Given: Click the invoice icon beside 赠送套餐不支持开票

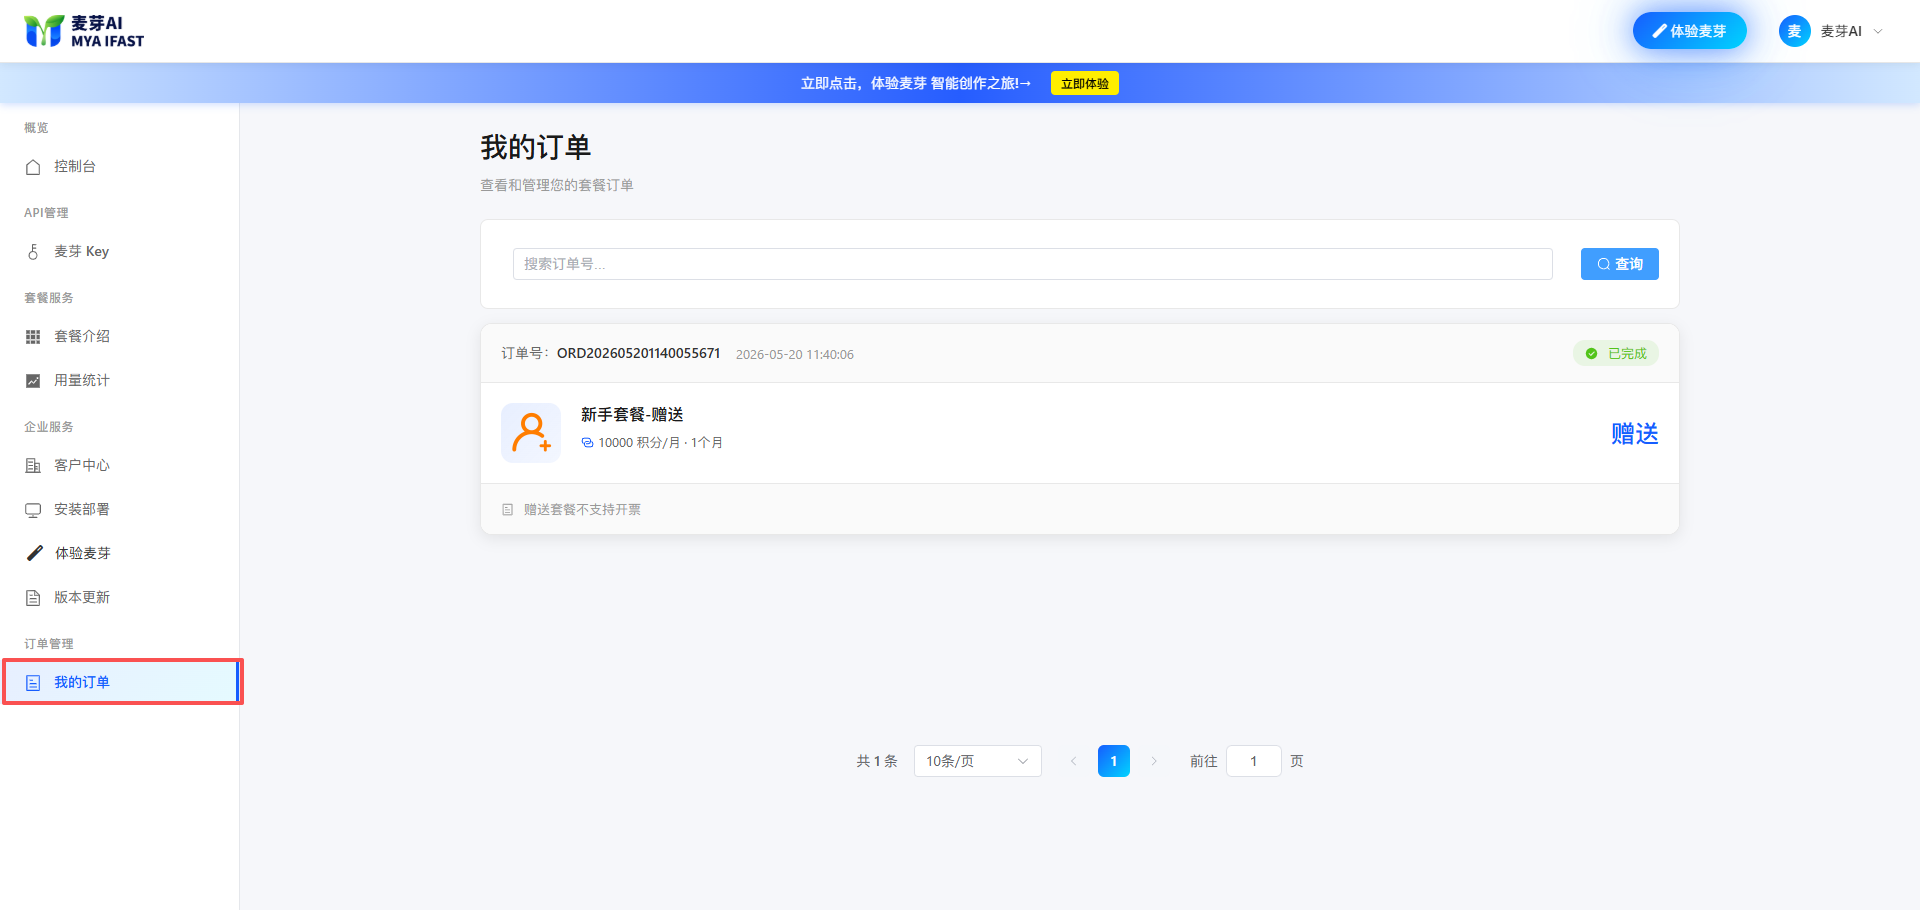Looking at the screenshot, I should (508, 510).
